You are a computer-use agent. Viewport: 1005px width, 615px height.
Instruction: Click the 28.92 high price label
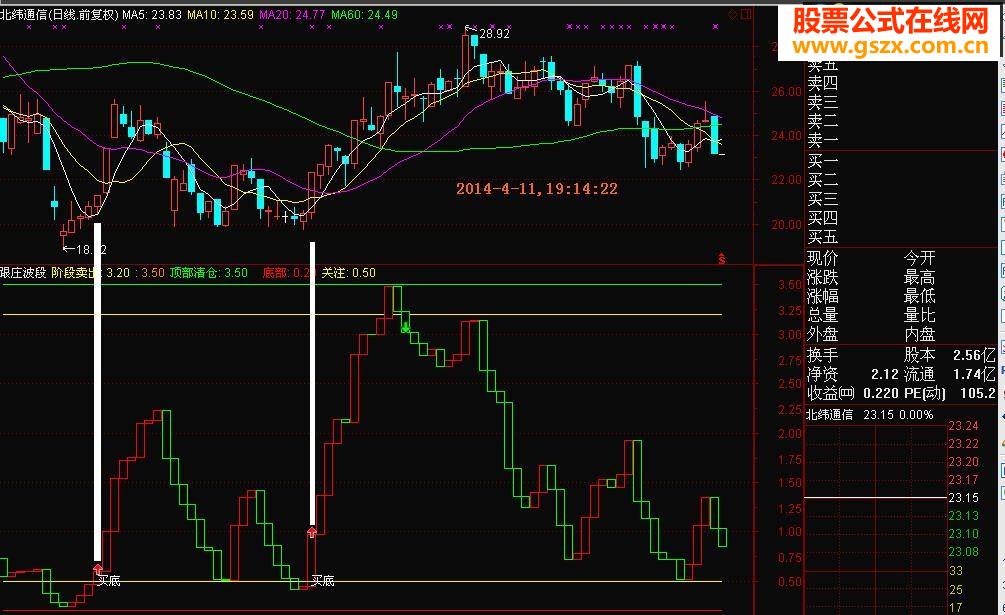[x=494, y=33]
